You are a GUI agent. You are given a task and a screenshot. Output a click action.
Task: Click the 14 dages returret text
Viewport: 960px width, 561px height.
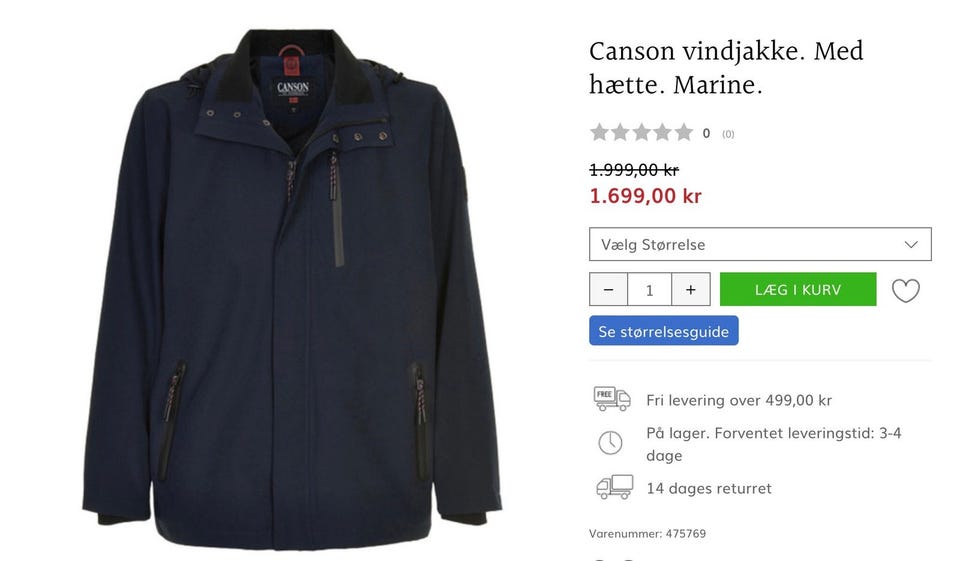[709, 489]
